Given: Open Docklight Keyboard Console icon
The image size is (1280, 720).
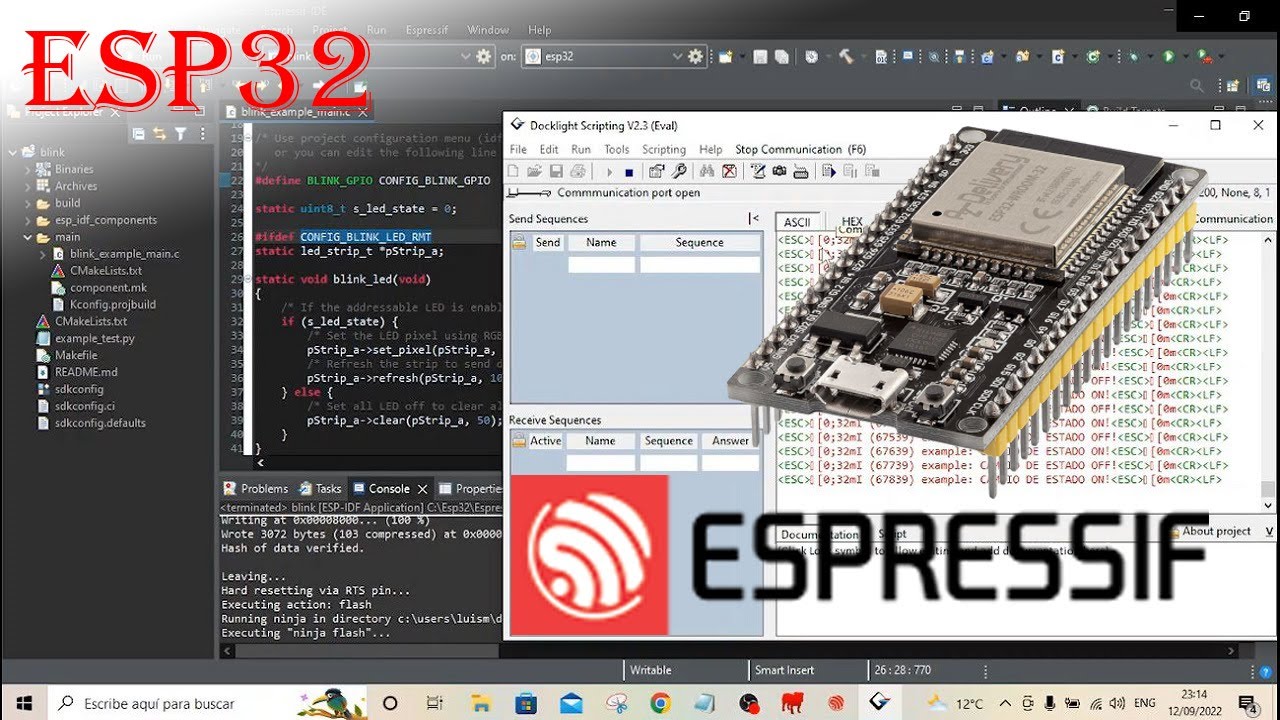Looking at the screenshot, I should click(800, 172).
